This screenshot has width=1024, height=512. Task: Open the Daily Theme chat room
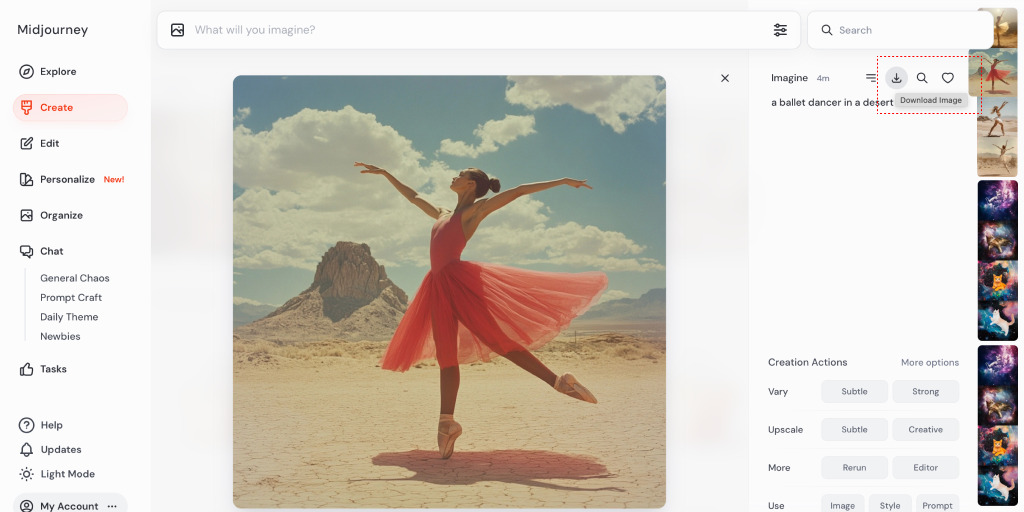pyautogui.click(x=69, y=317)
